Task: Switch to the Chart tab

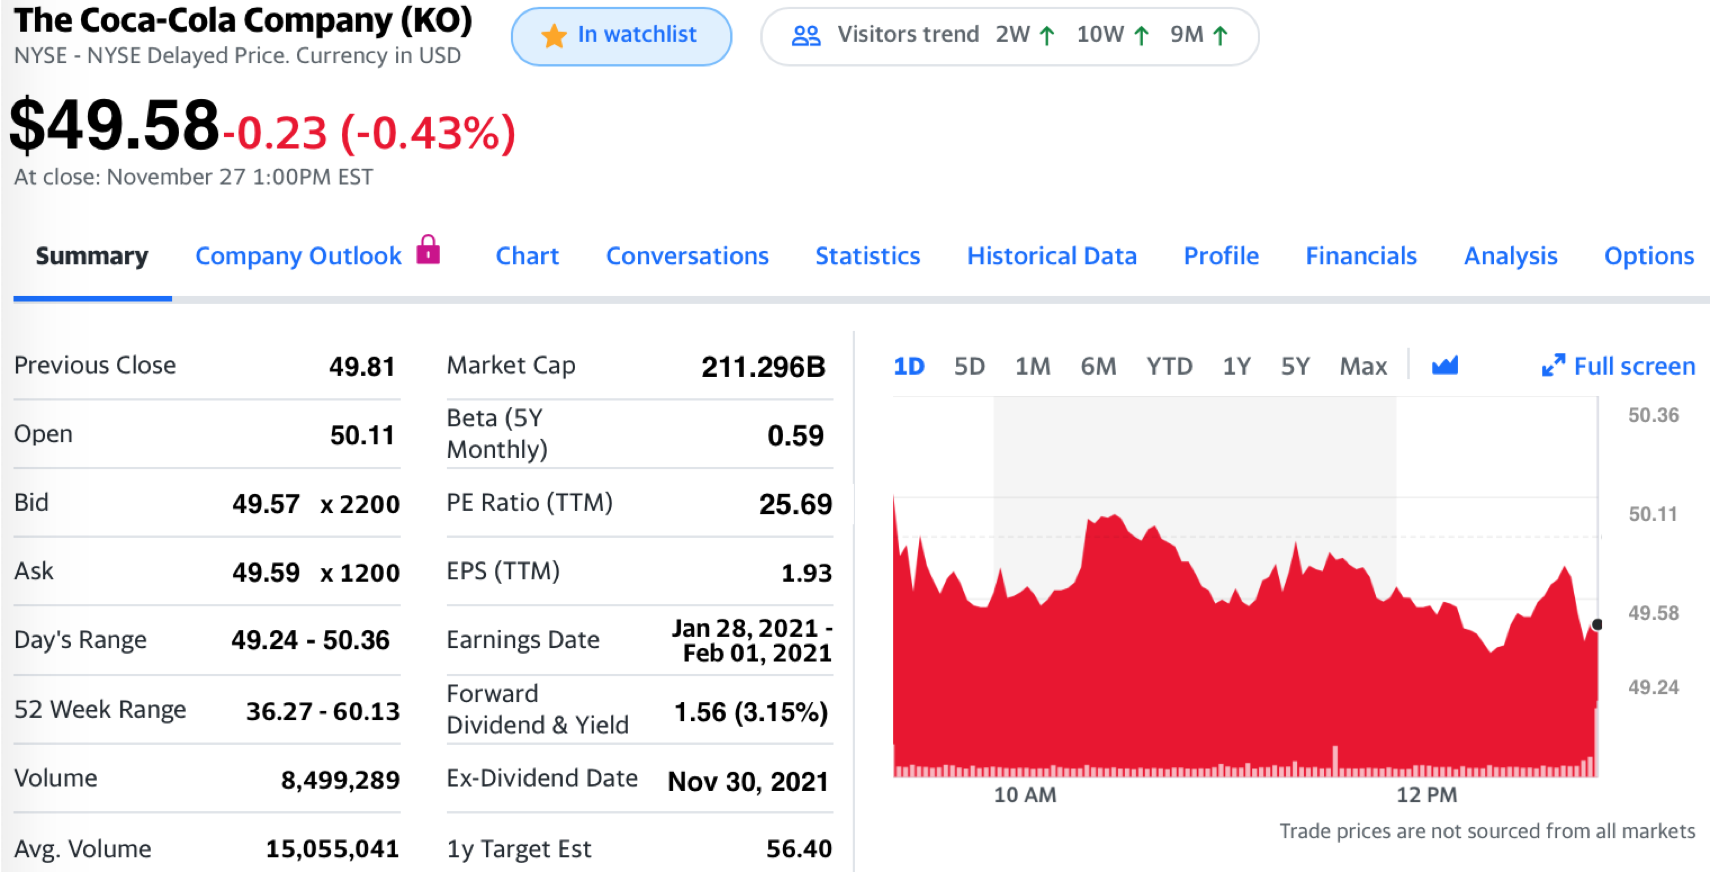Action: (x=527, y=257)
